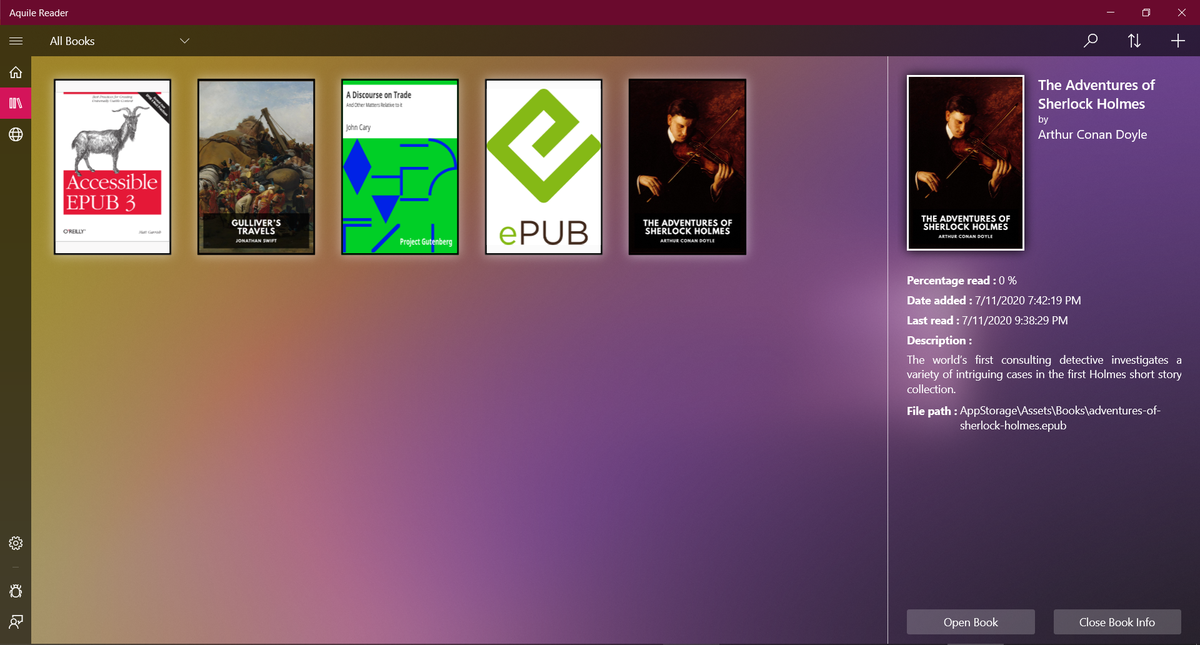Open the online catalog globe icon
The width and height of the screenshot is (1200, 645).
[15, 134]
